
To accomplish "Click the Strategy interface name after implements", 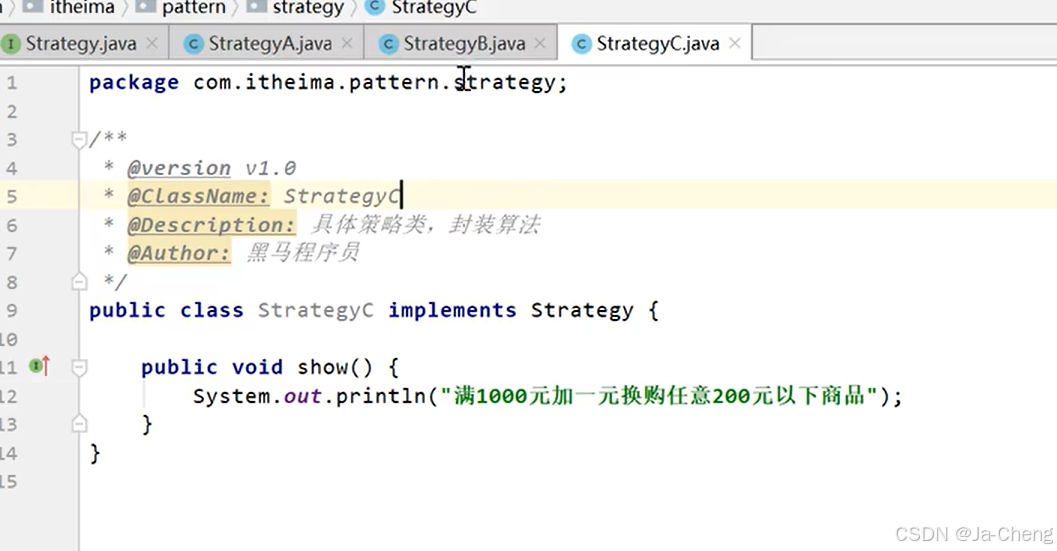I will (582, 311).
